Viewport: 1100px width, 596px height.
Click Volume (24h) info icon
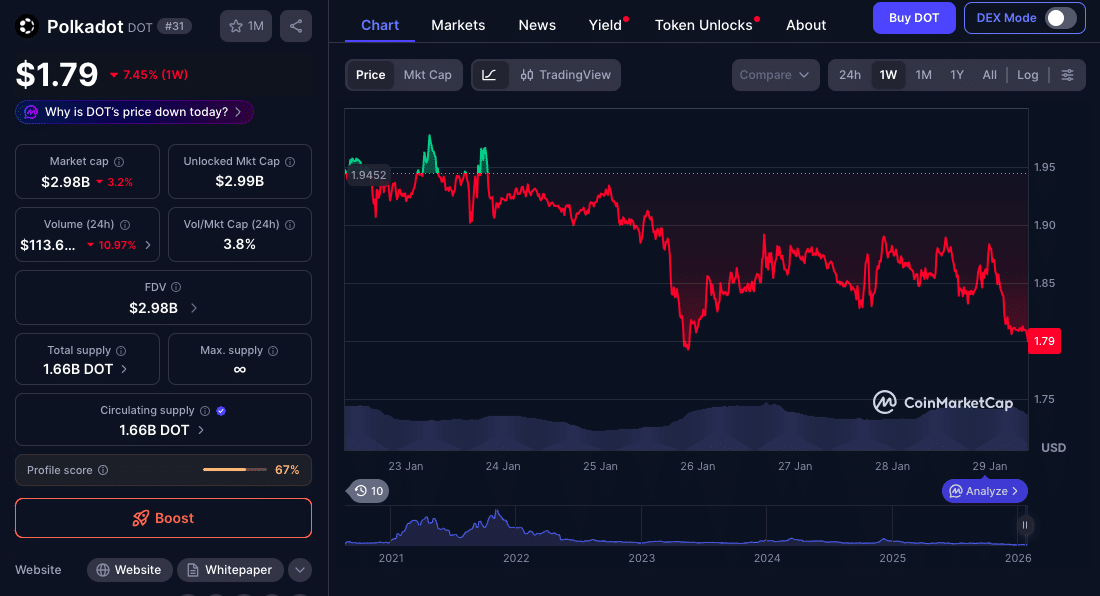pos(125,225)
